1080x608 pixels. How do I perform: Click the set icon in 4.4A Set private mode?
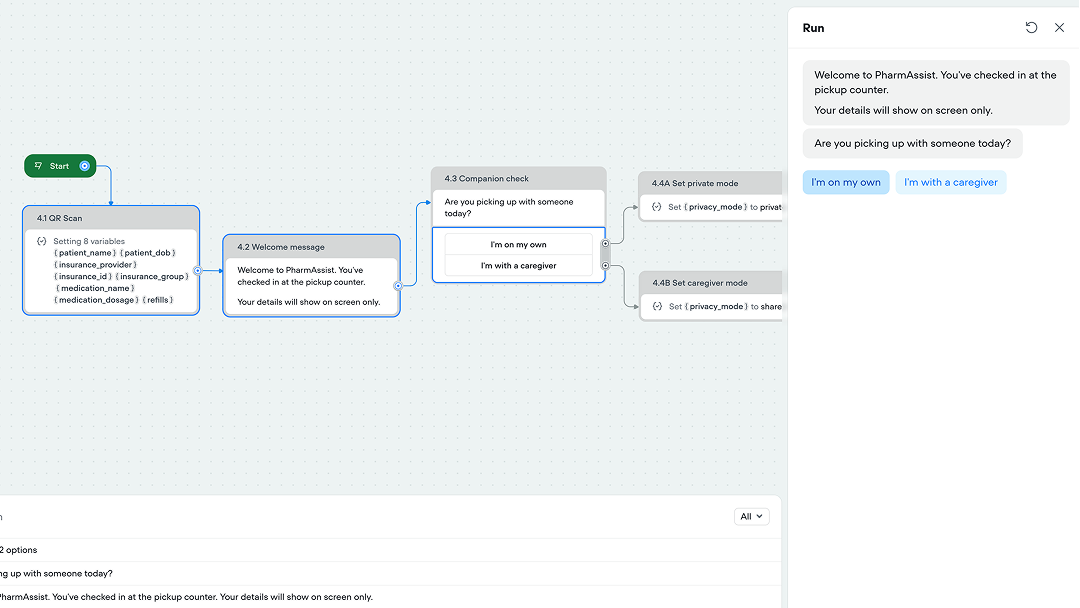click(x=656, y=207)
